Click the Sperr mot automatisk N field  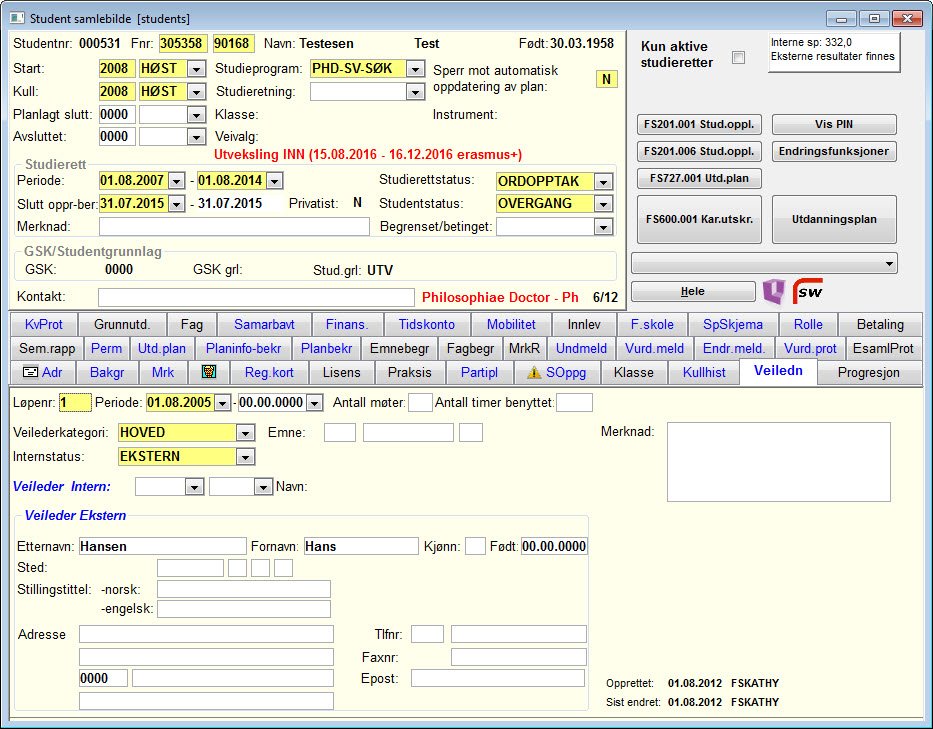pos(606,79)
